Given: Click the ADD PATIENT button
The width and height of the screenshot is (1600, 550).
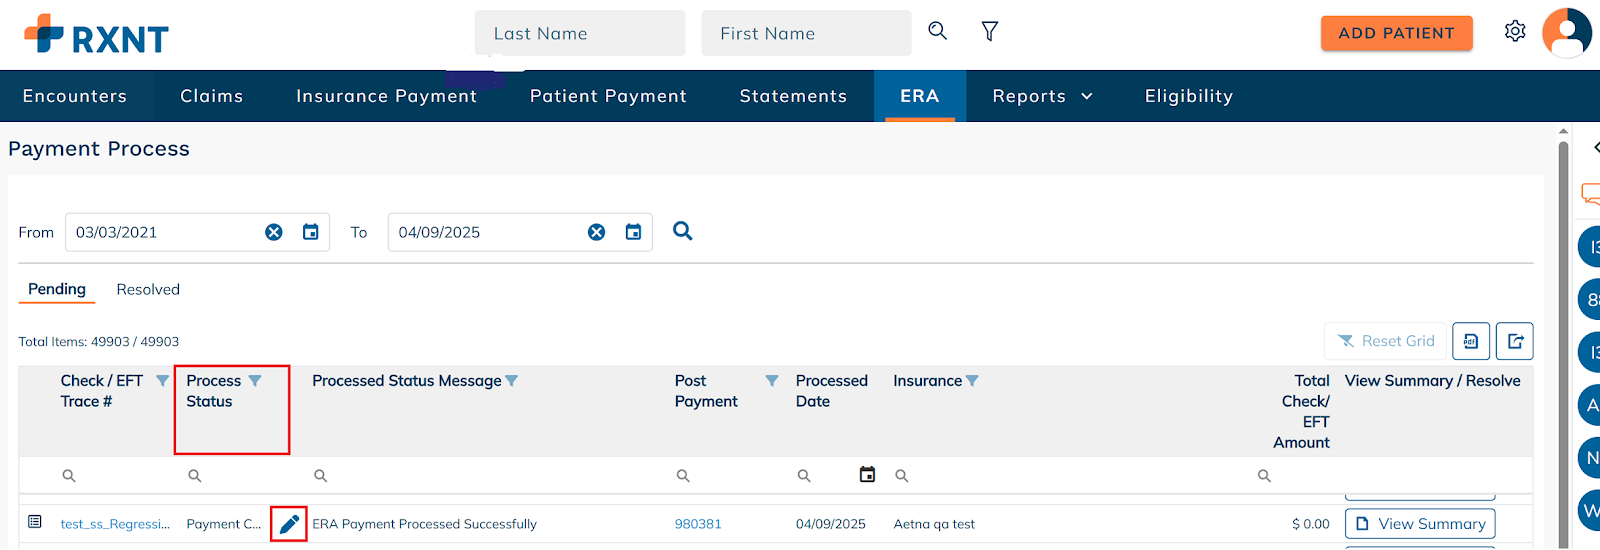Looking at the screenshot, I should [x=1396, y=33].
